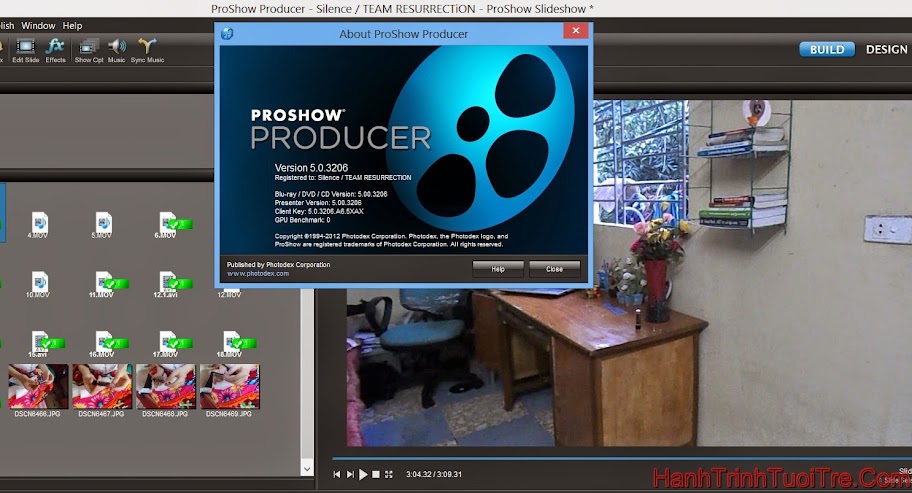Click Published by Photodex Corporation text
This screenshot has height=493, width=912.
[x=279, y=265]
